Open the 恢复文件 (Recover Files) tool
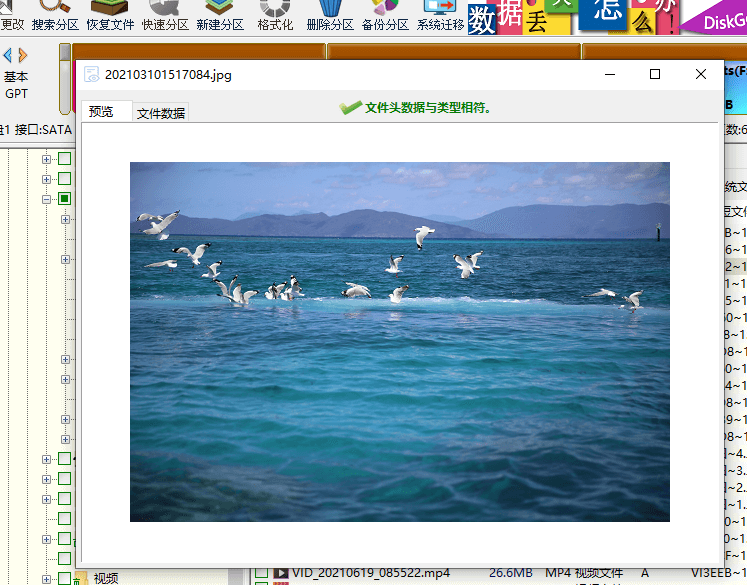Screen dimensions: 747x585 pyautogui.click(x=110, y=16)
